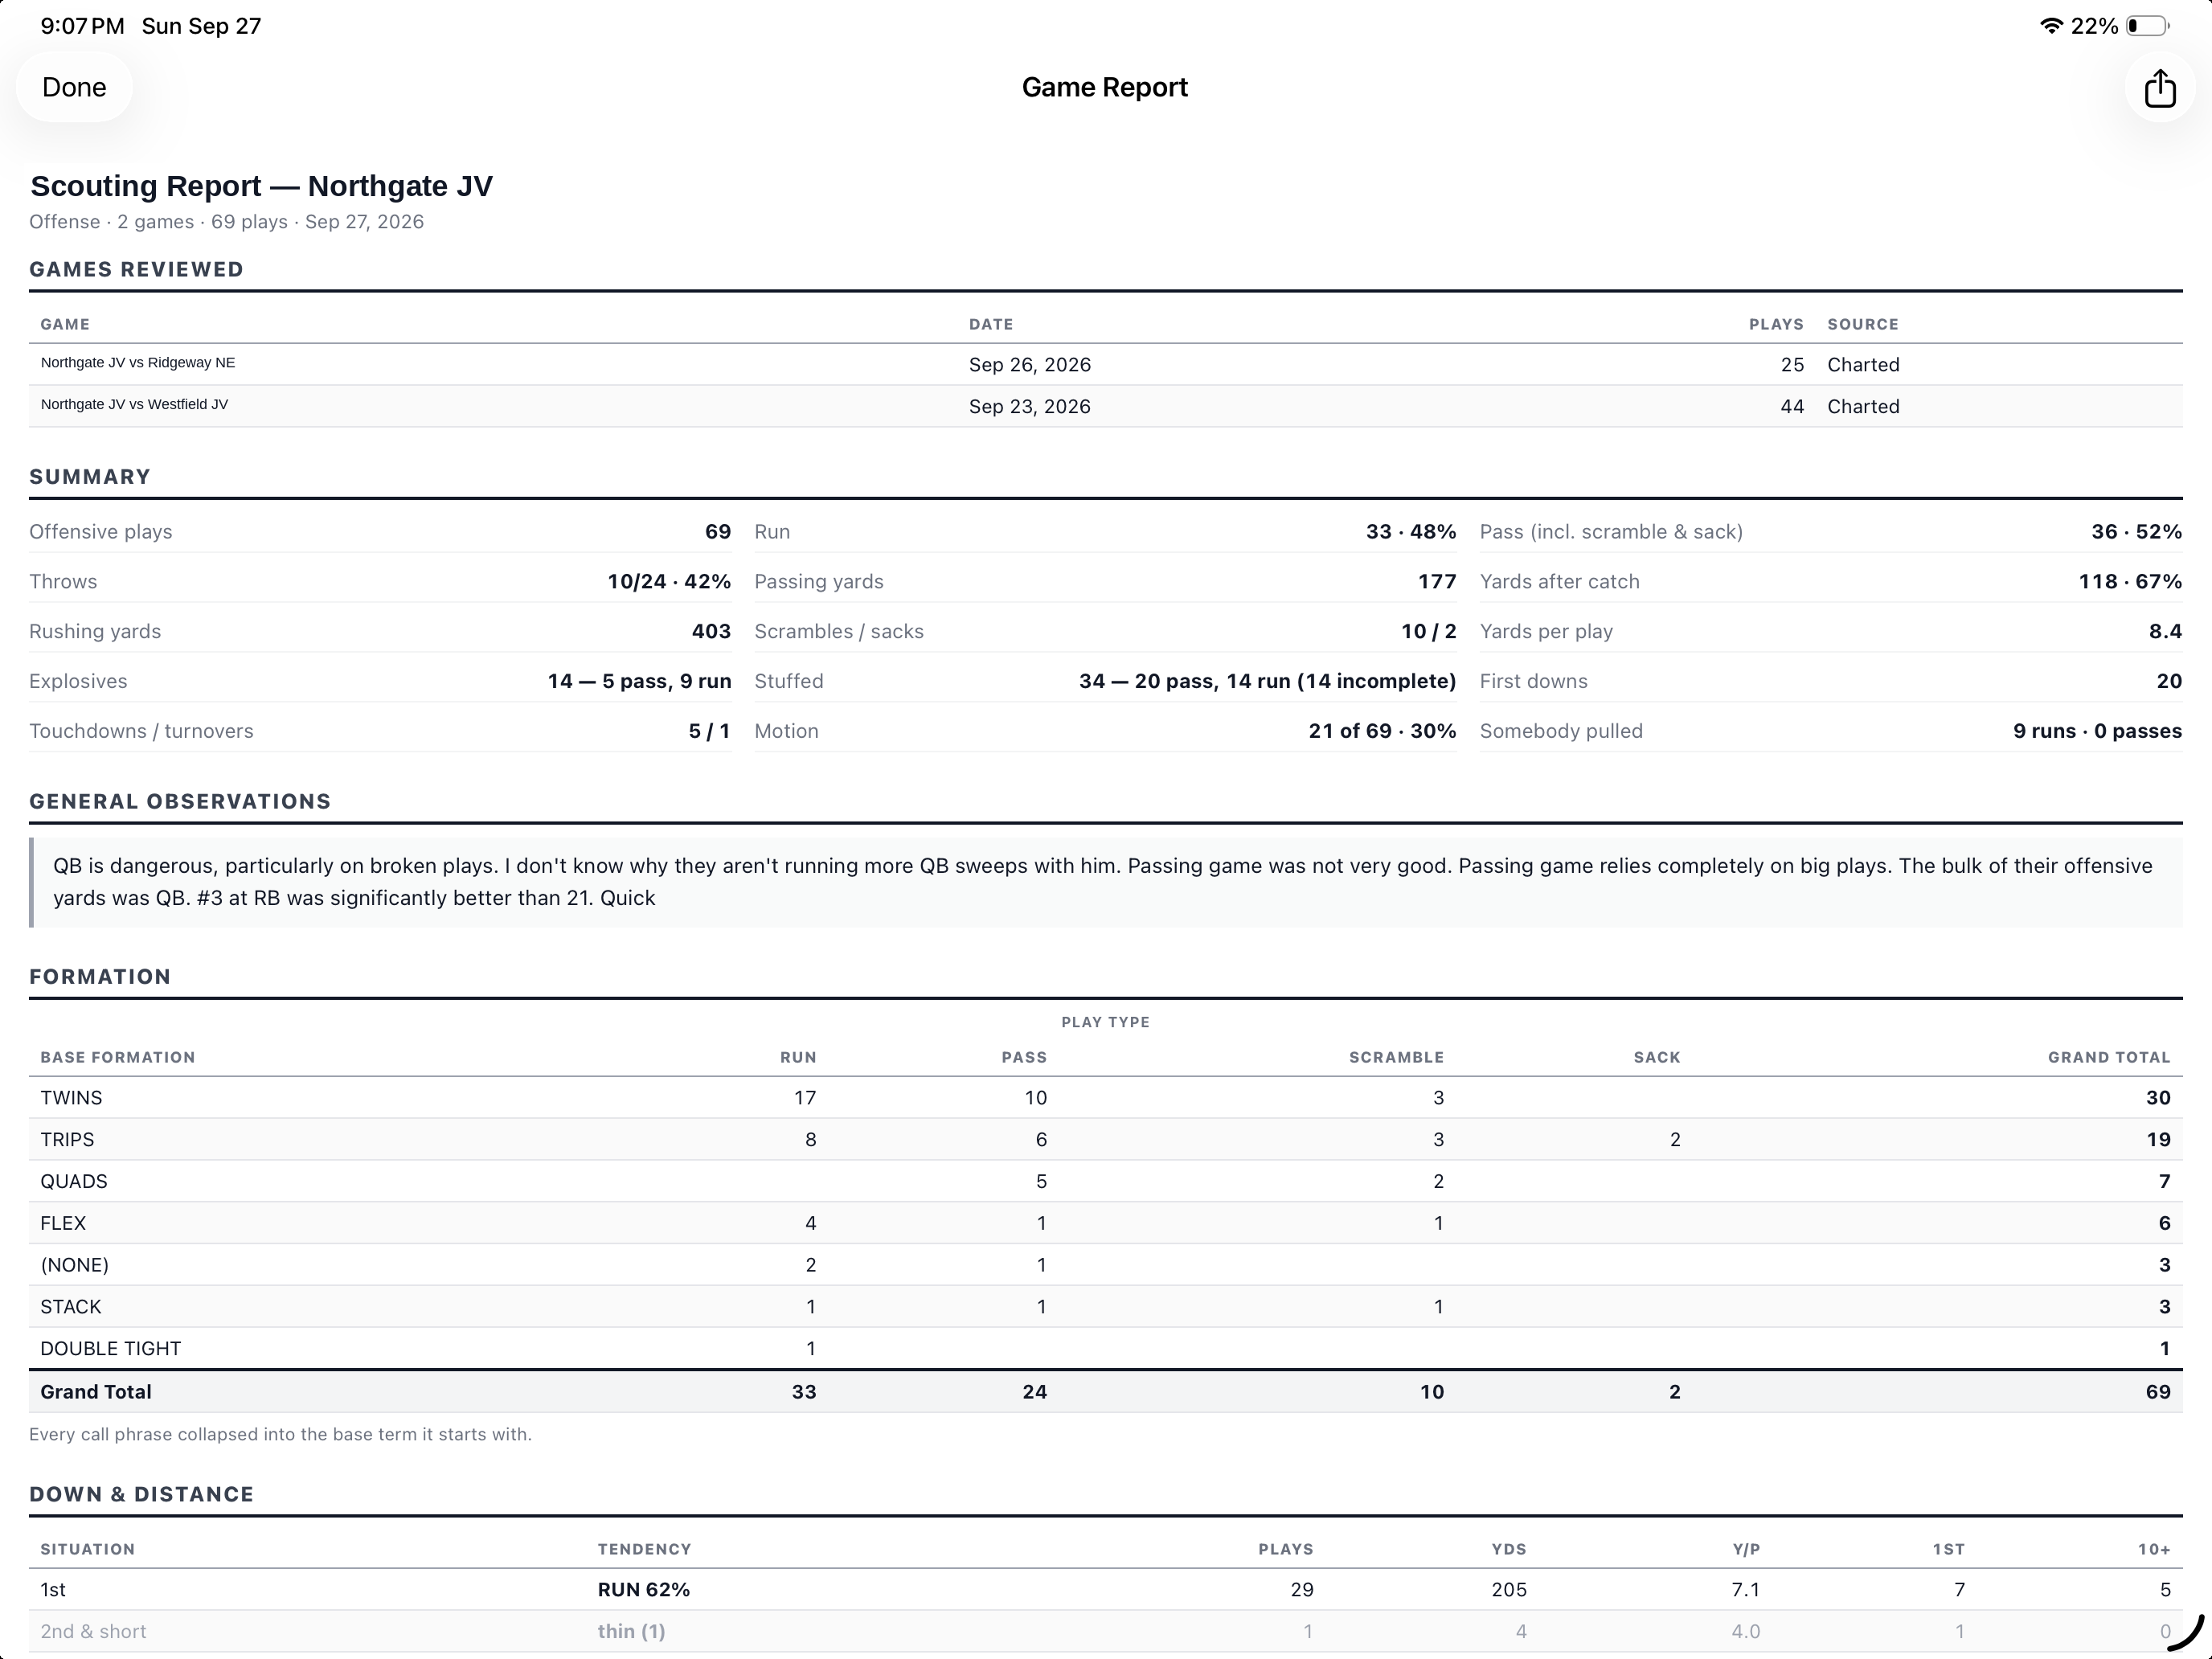Tap the Motion value 21 of 69 · 30%
This screenshot has width=2212, height=1659.
(1382, 731)
